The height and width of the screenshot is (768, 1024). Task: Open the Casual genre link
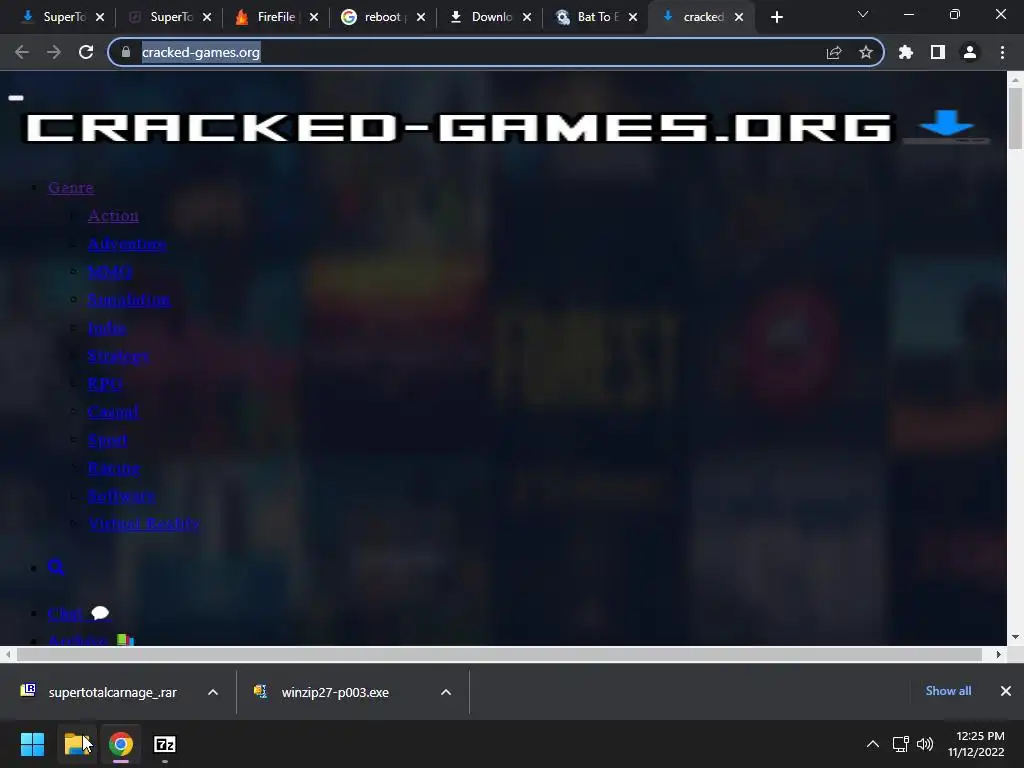pos(113,411)
